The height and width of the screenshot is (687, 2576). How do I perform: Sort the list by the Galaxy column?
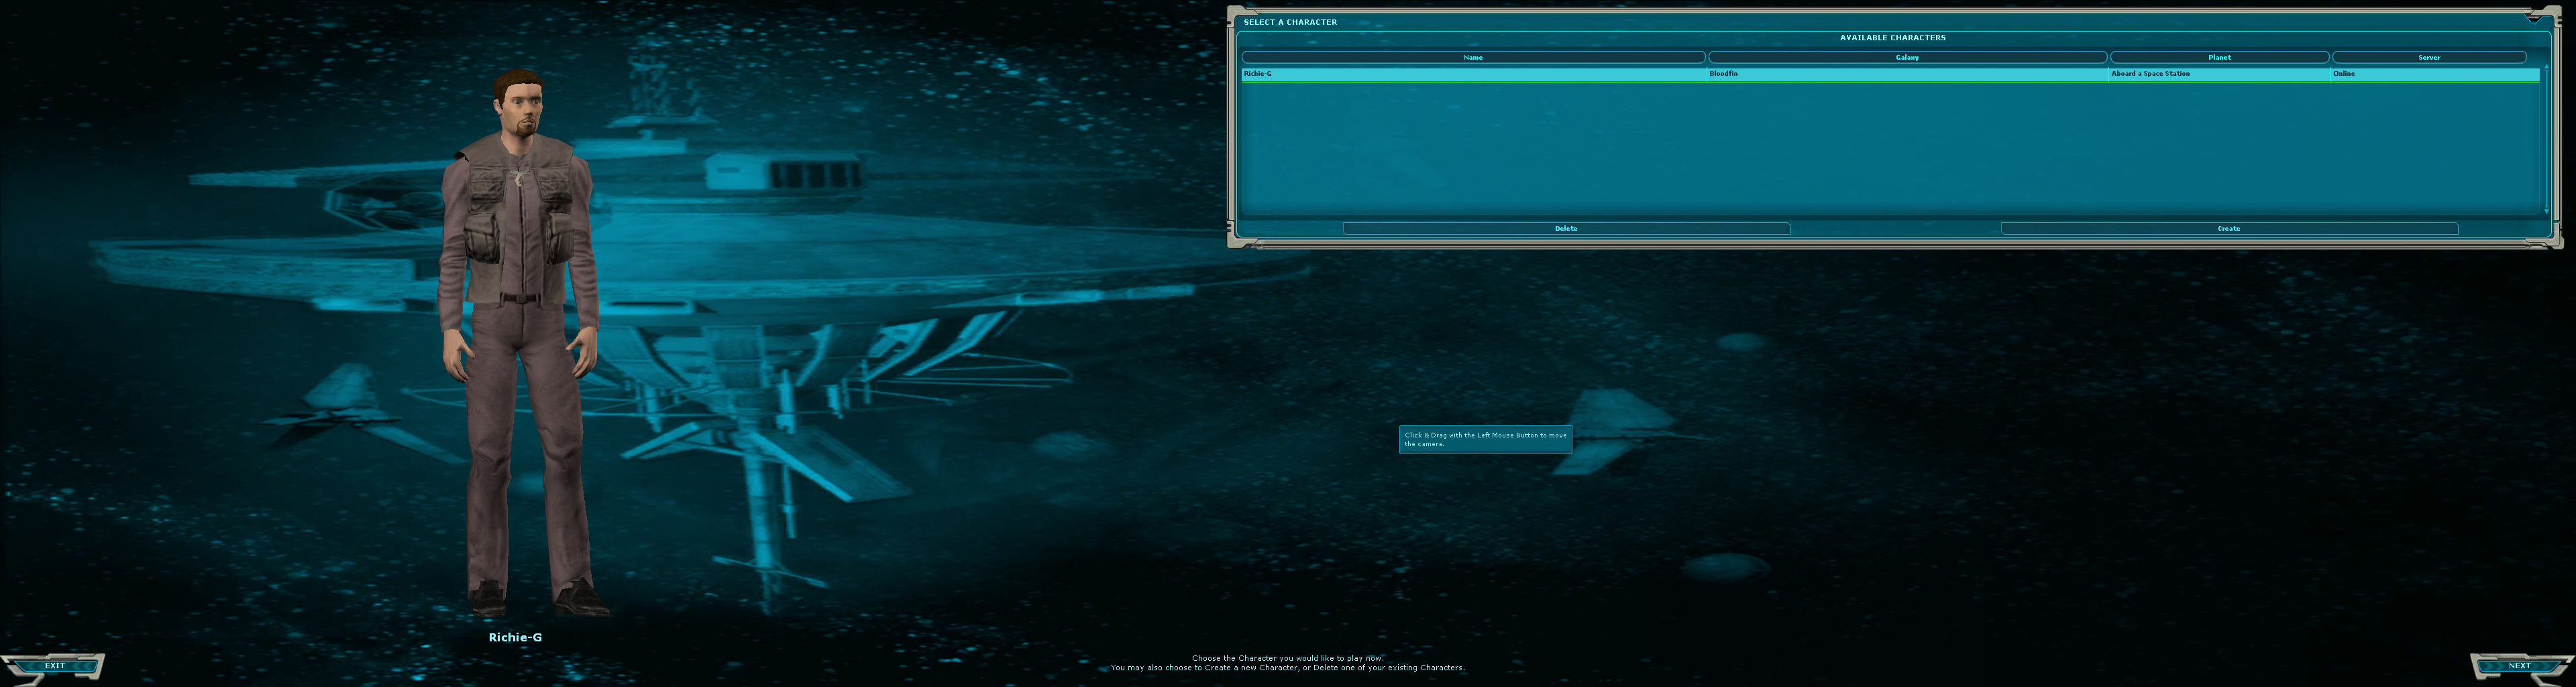(1907, 57)
